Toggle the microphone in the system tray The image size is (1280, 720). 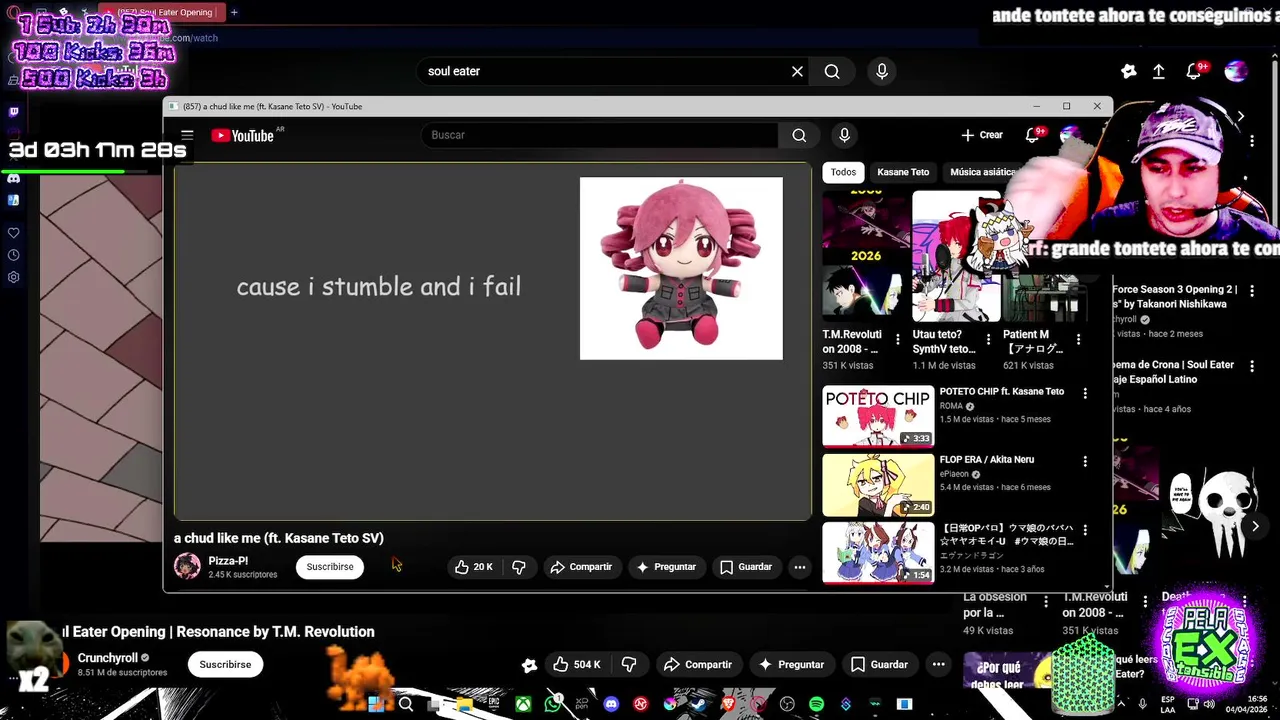1142,704
